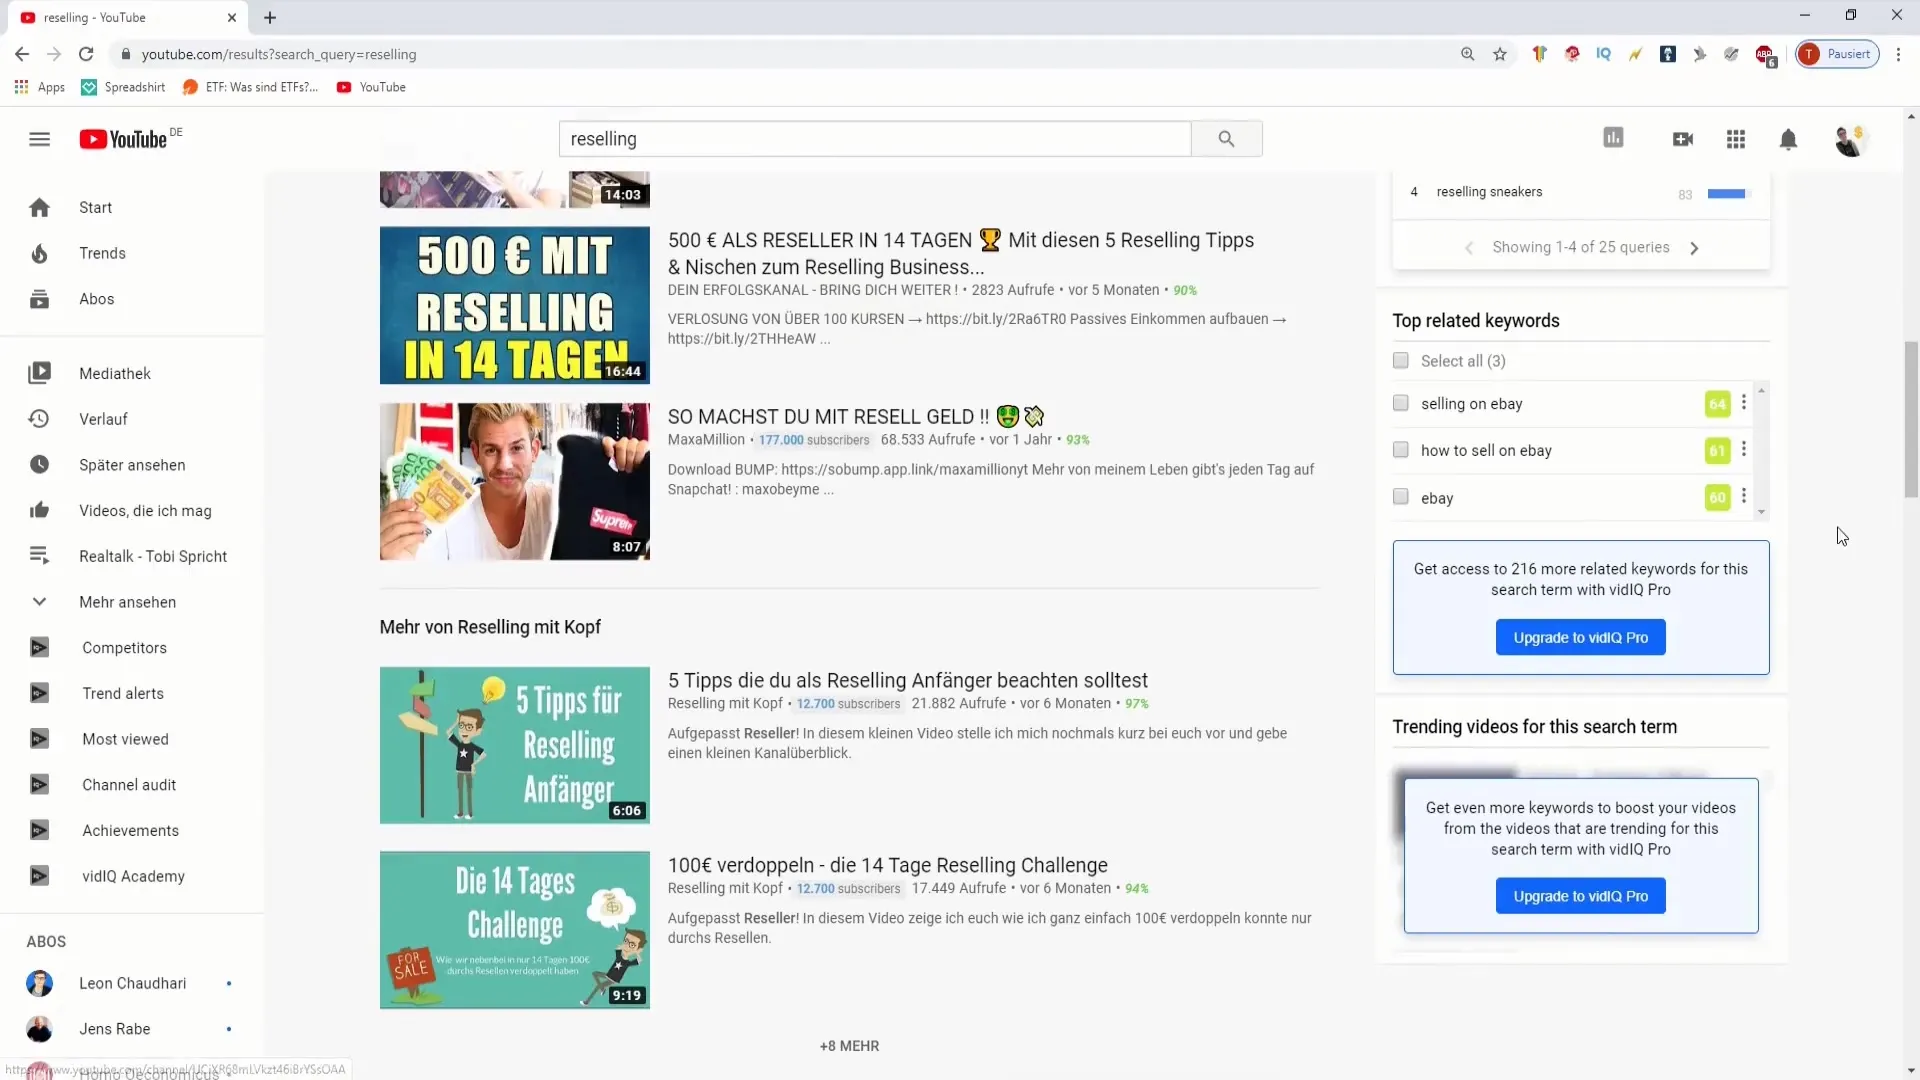Open Chrome three-dot menu
Viewport: 1920px width, 1080px height.
click(x=1898, y=54)
